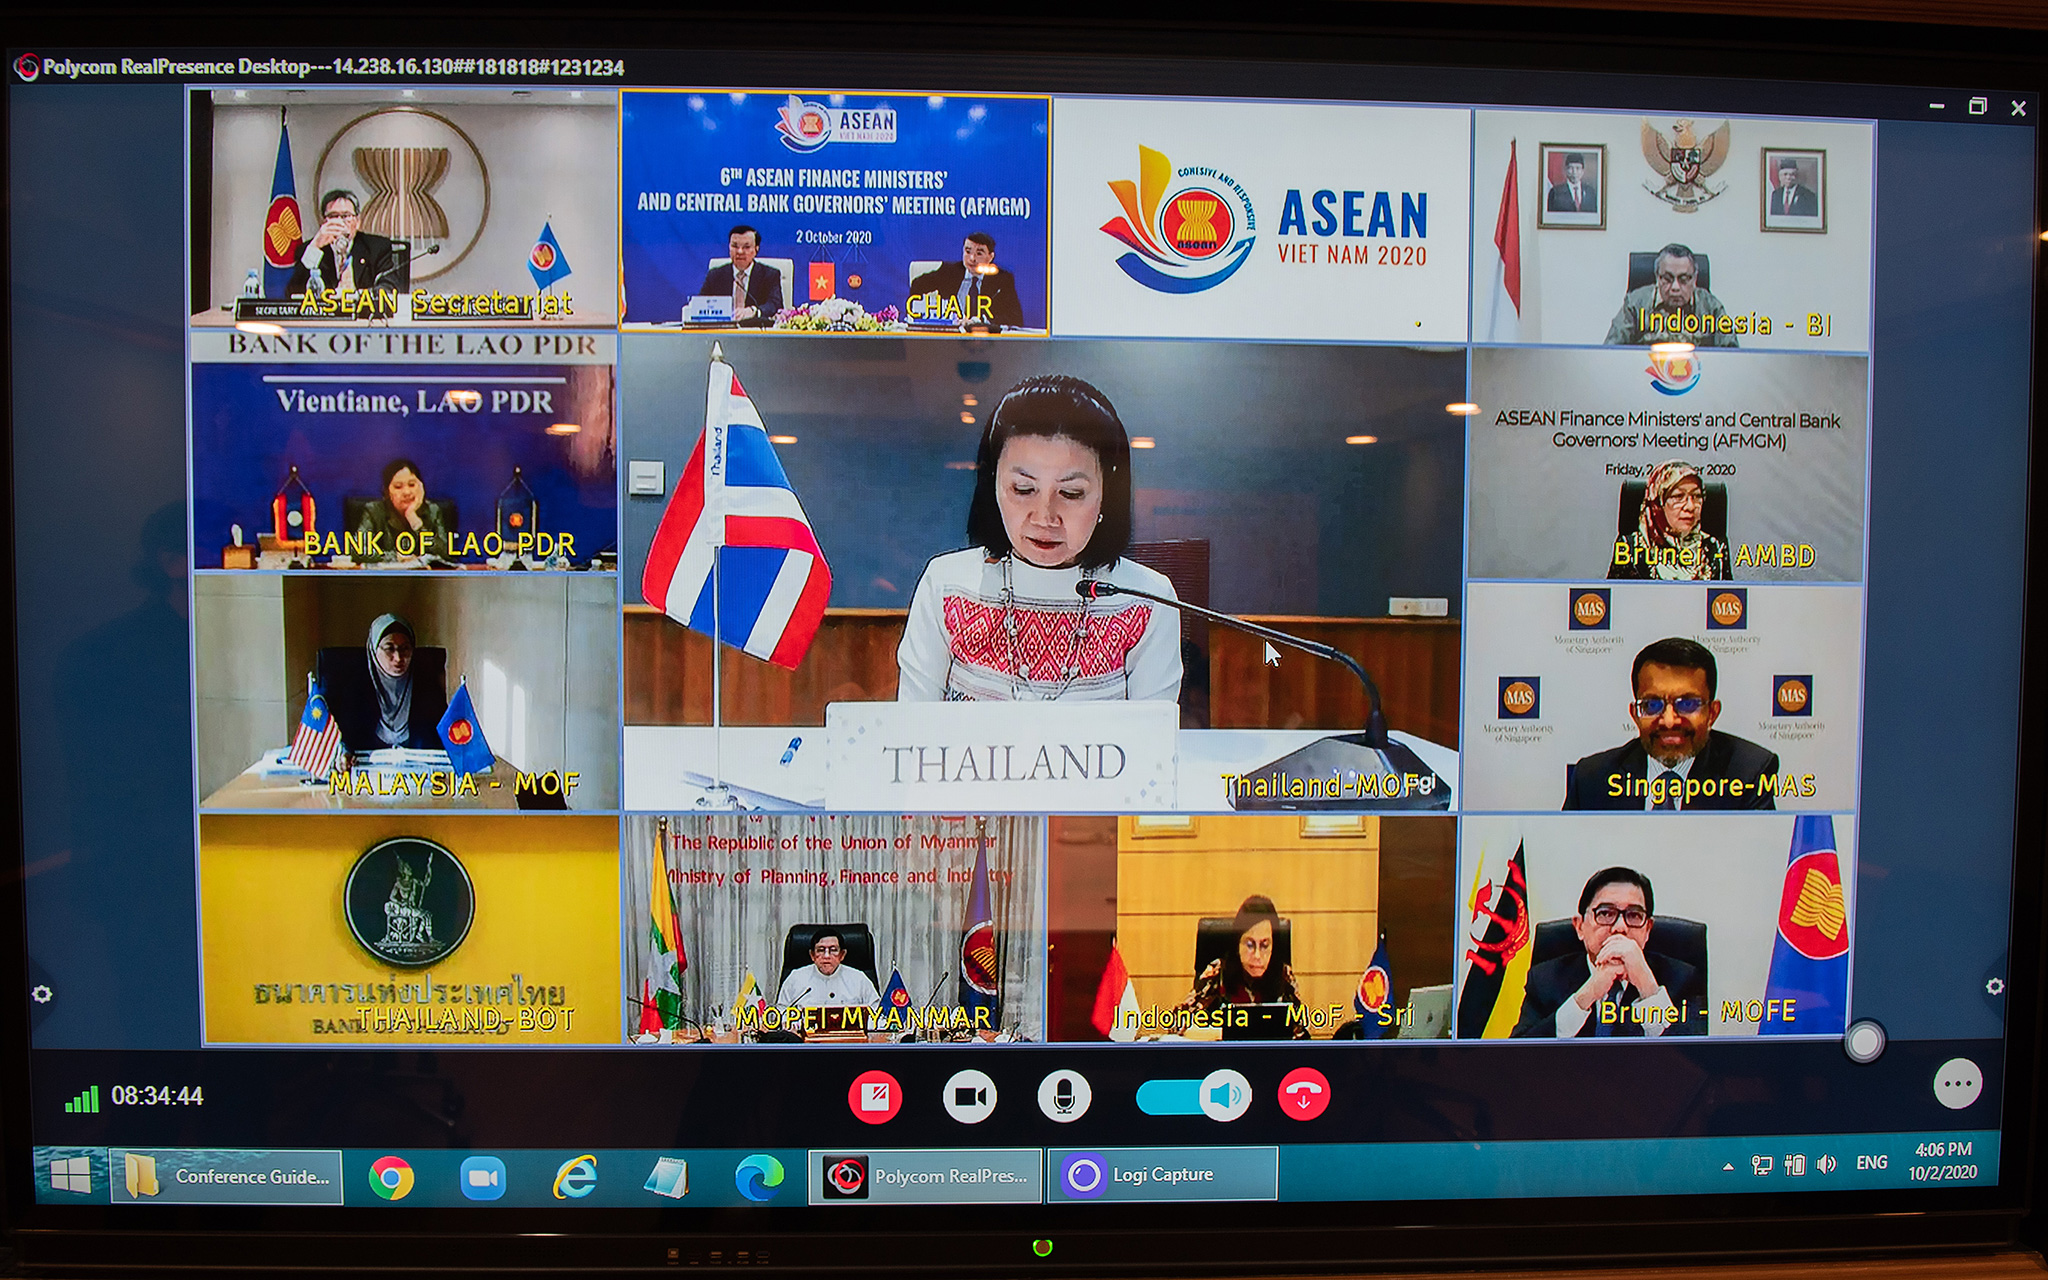Toggle the speaker volume icon
2048x1280 pixels.
click(1225, 1096)
